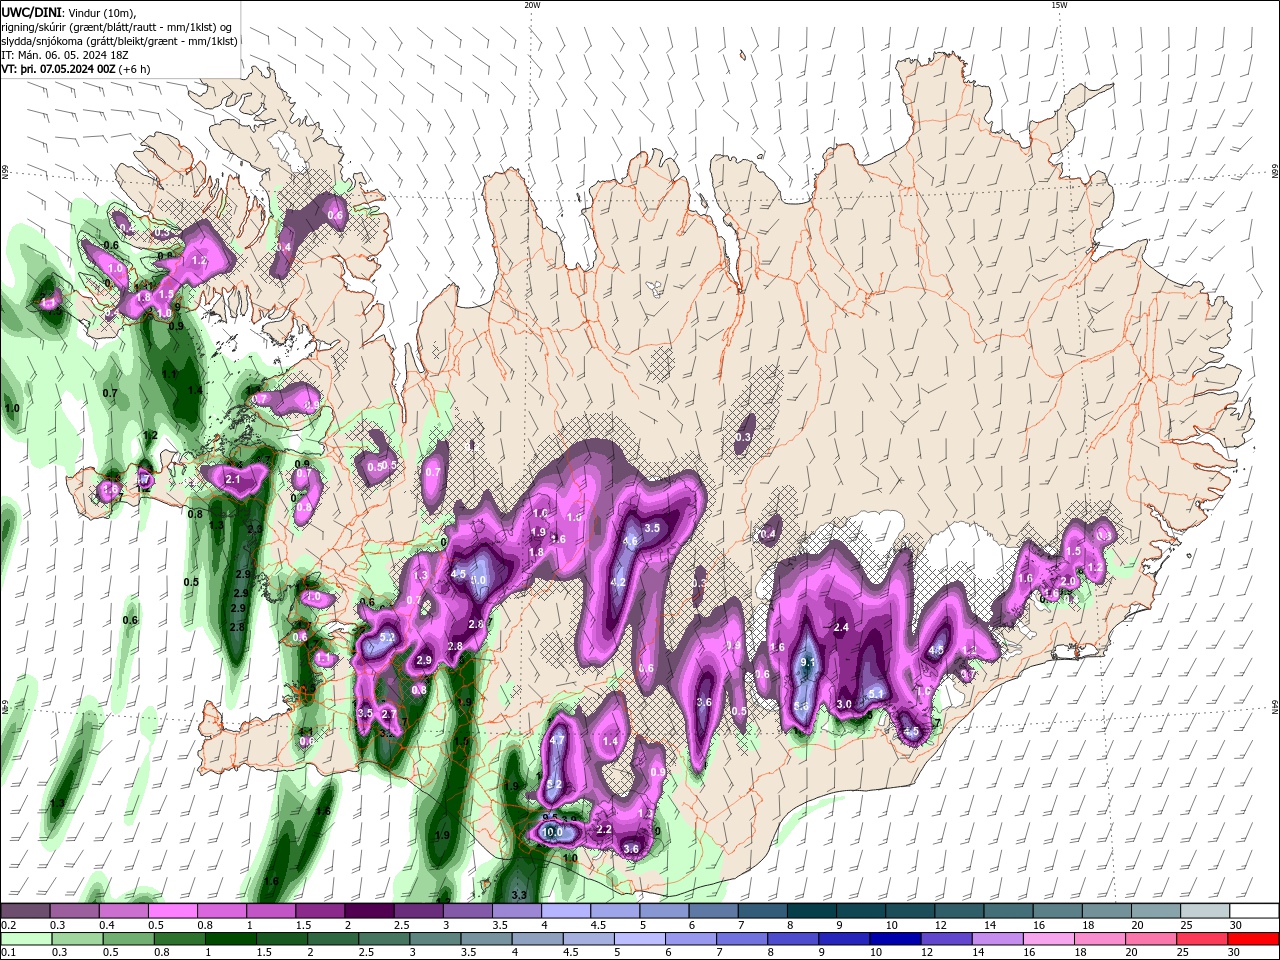Viewport: 1280px width, 960px height.
Task: Click the rain legend swatch for 10–12 mm
Action: tap(896, 939)
